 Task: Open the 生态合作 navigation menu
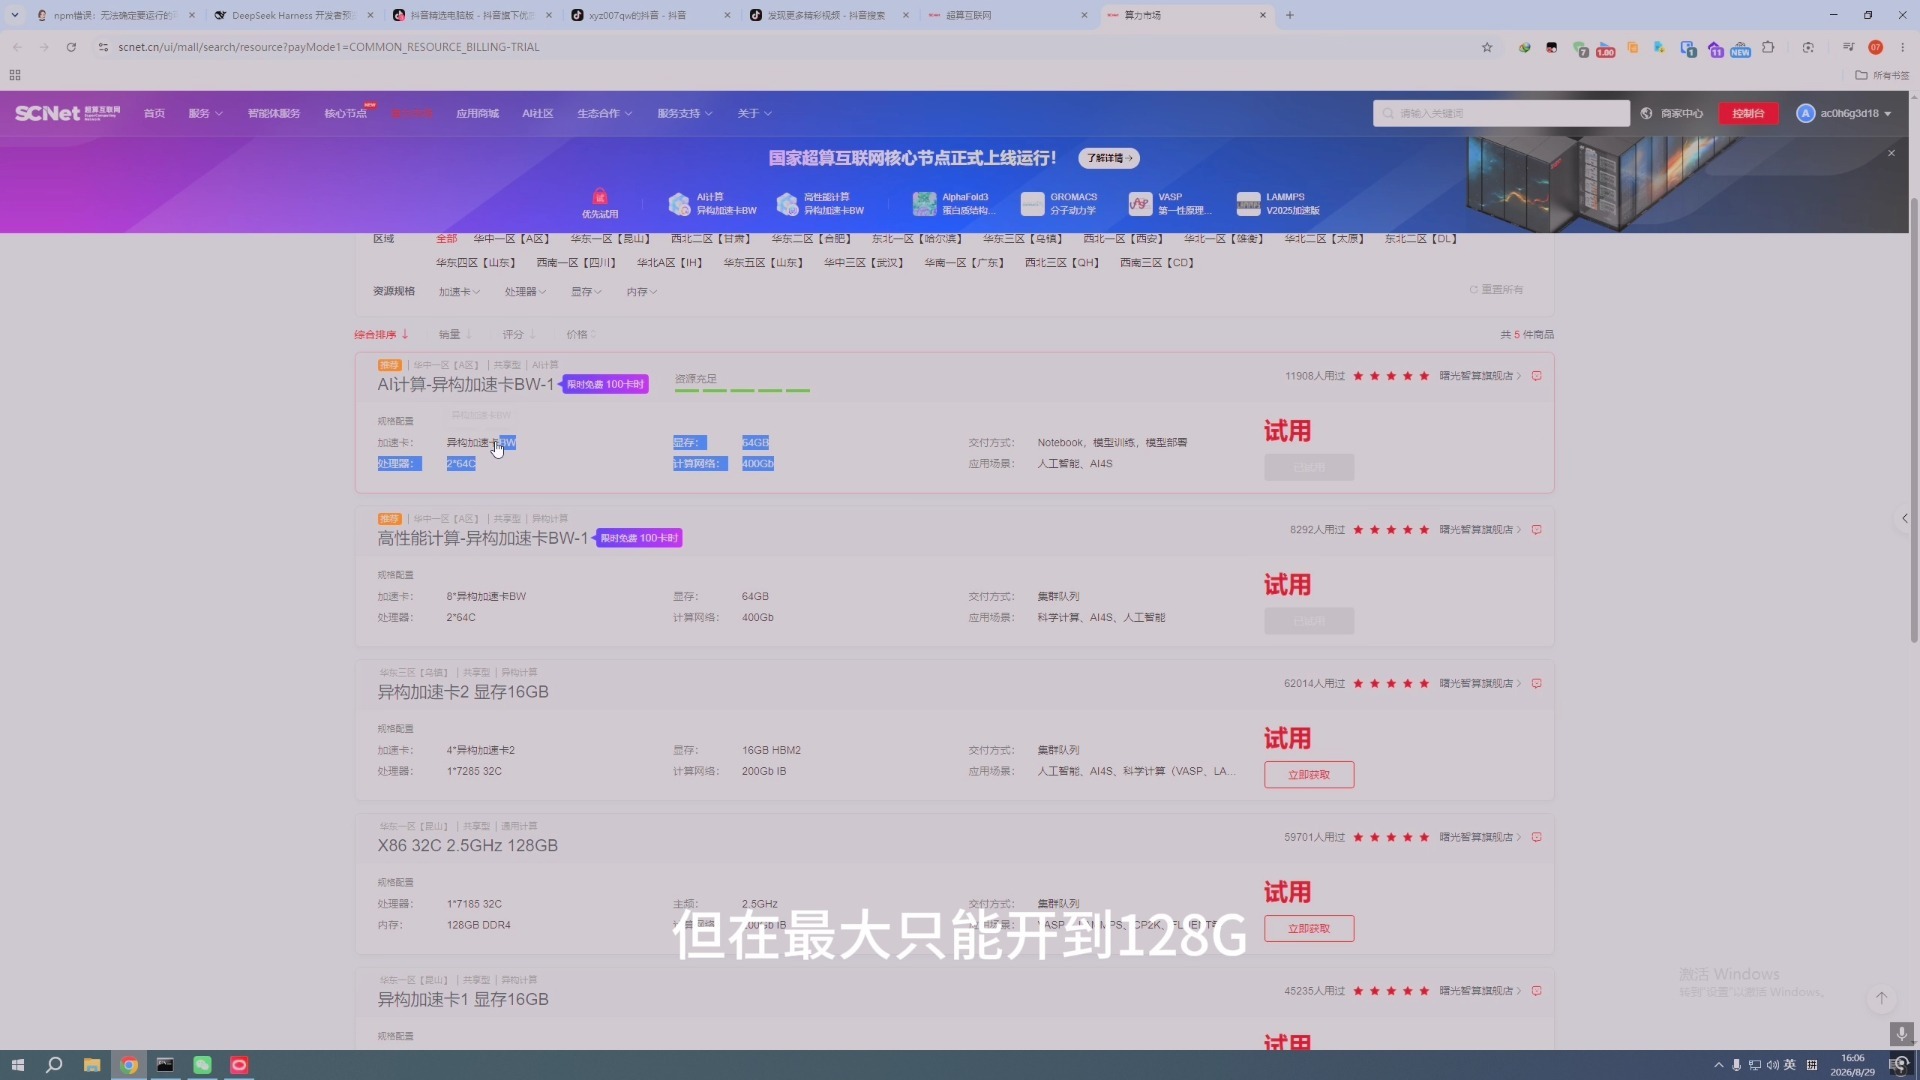604,114
